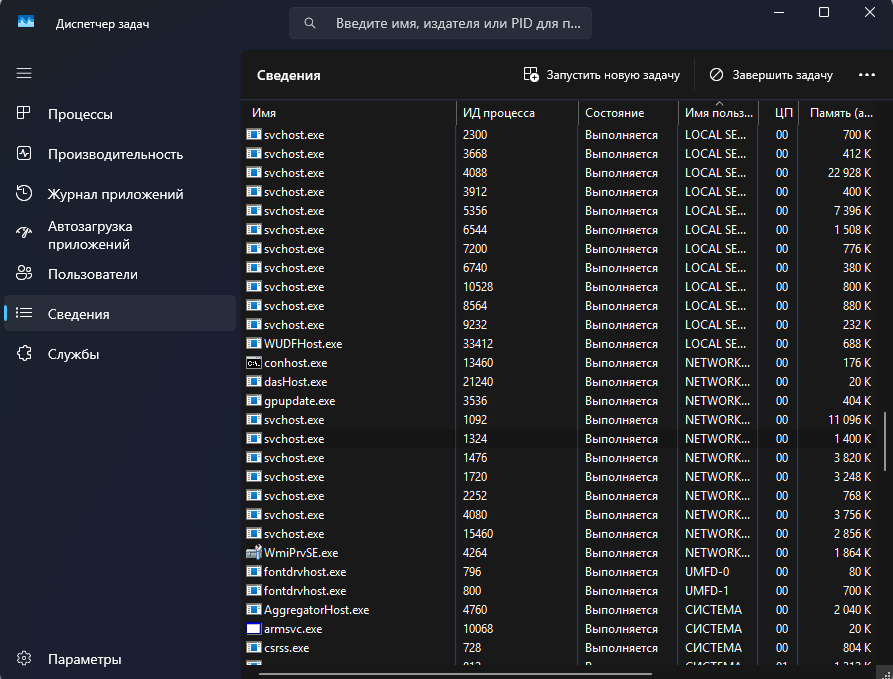Open the Производительность chart icon
The width and height of the screenshot is (893, 679).
pos(24,153)
